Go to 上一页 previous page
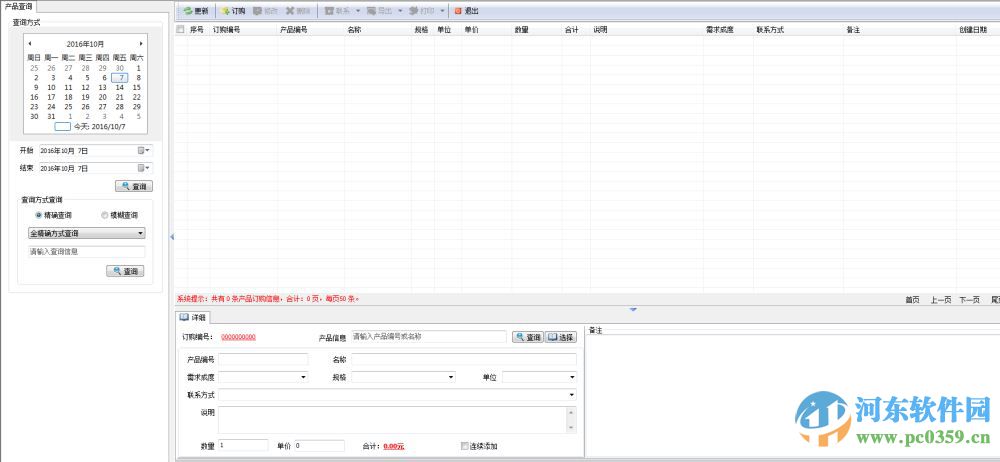This screenshot has width=1000, height=462. pyautogui.click(x=941, y=299)
